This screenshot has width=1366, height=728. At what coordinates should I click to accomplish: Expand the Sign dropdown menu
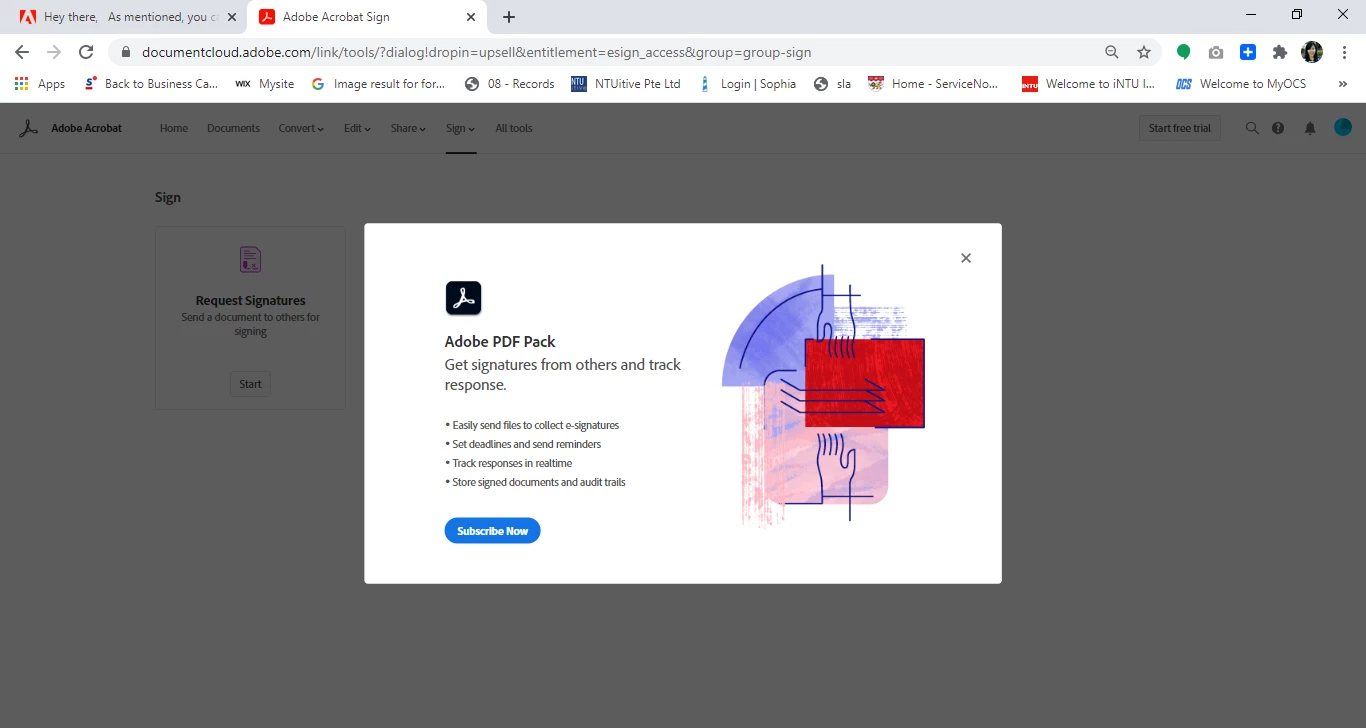[460, 128]
